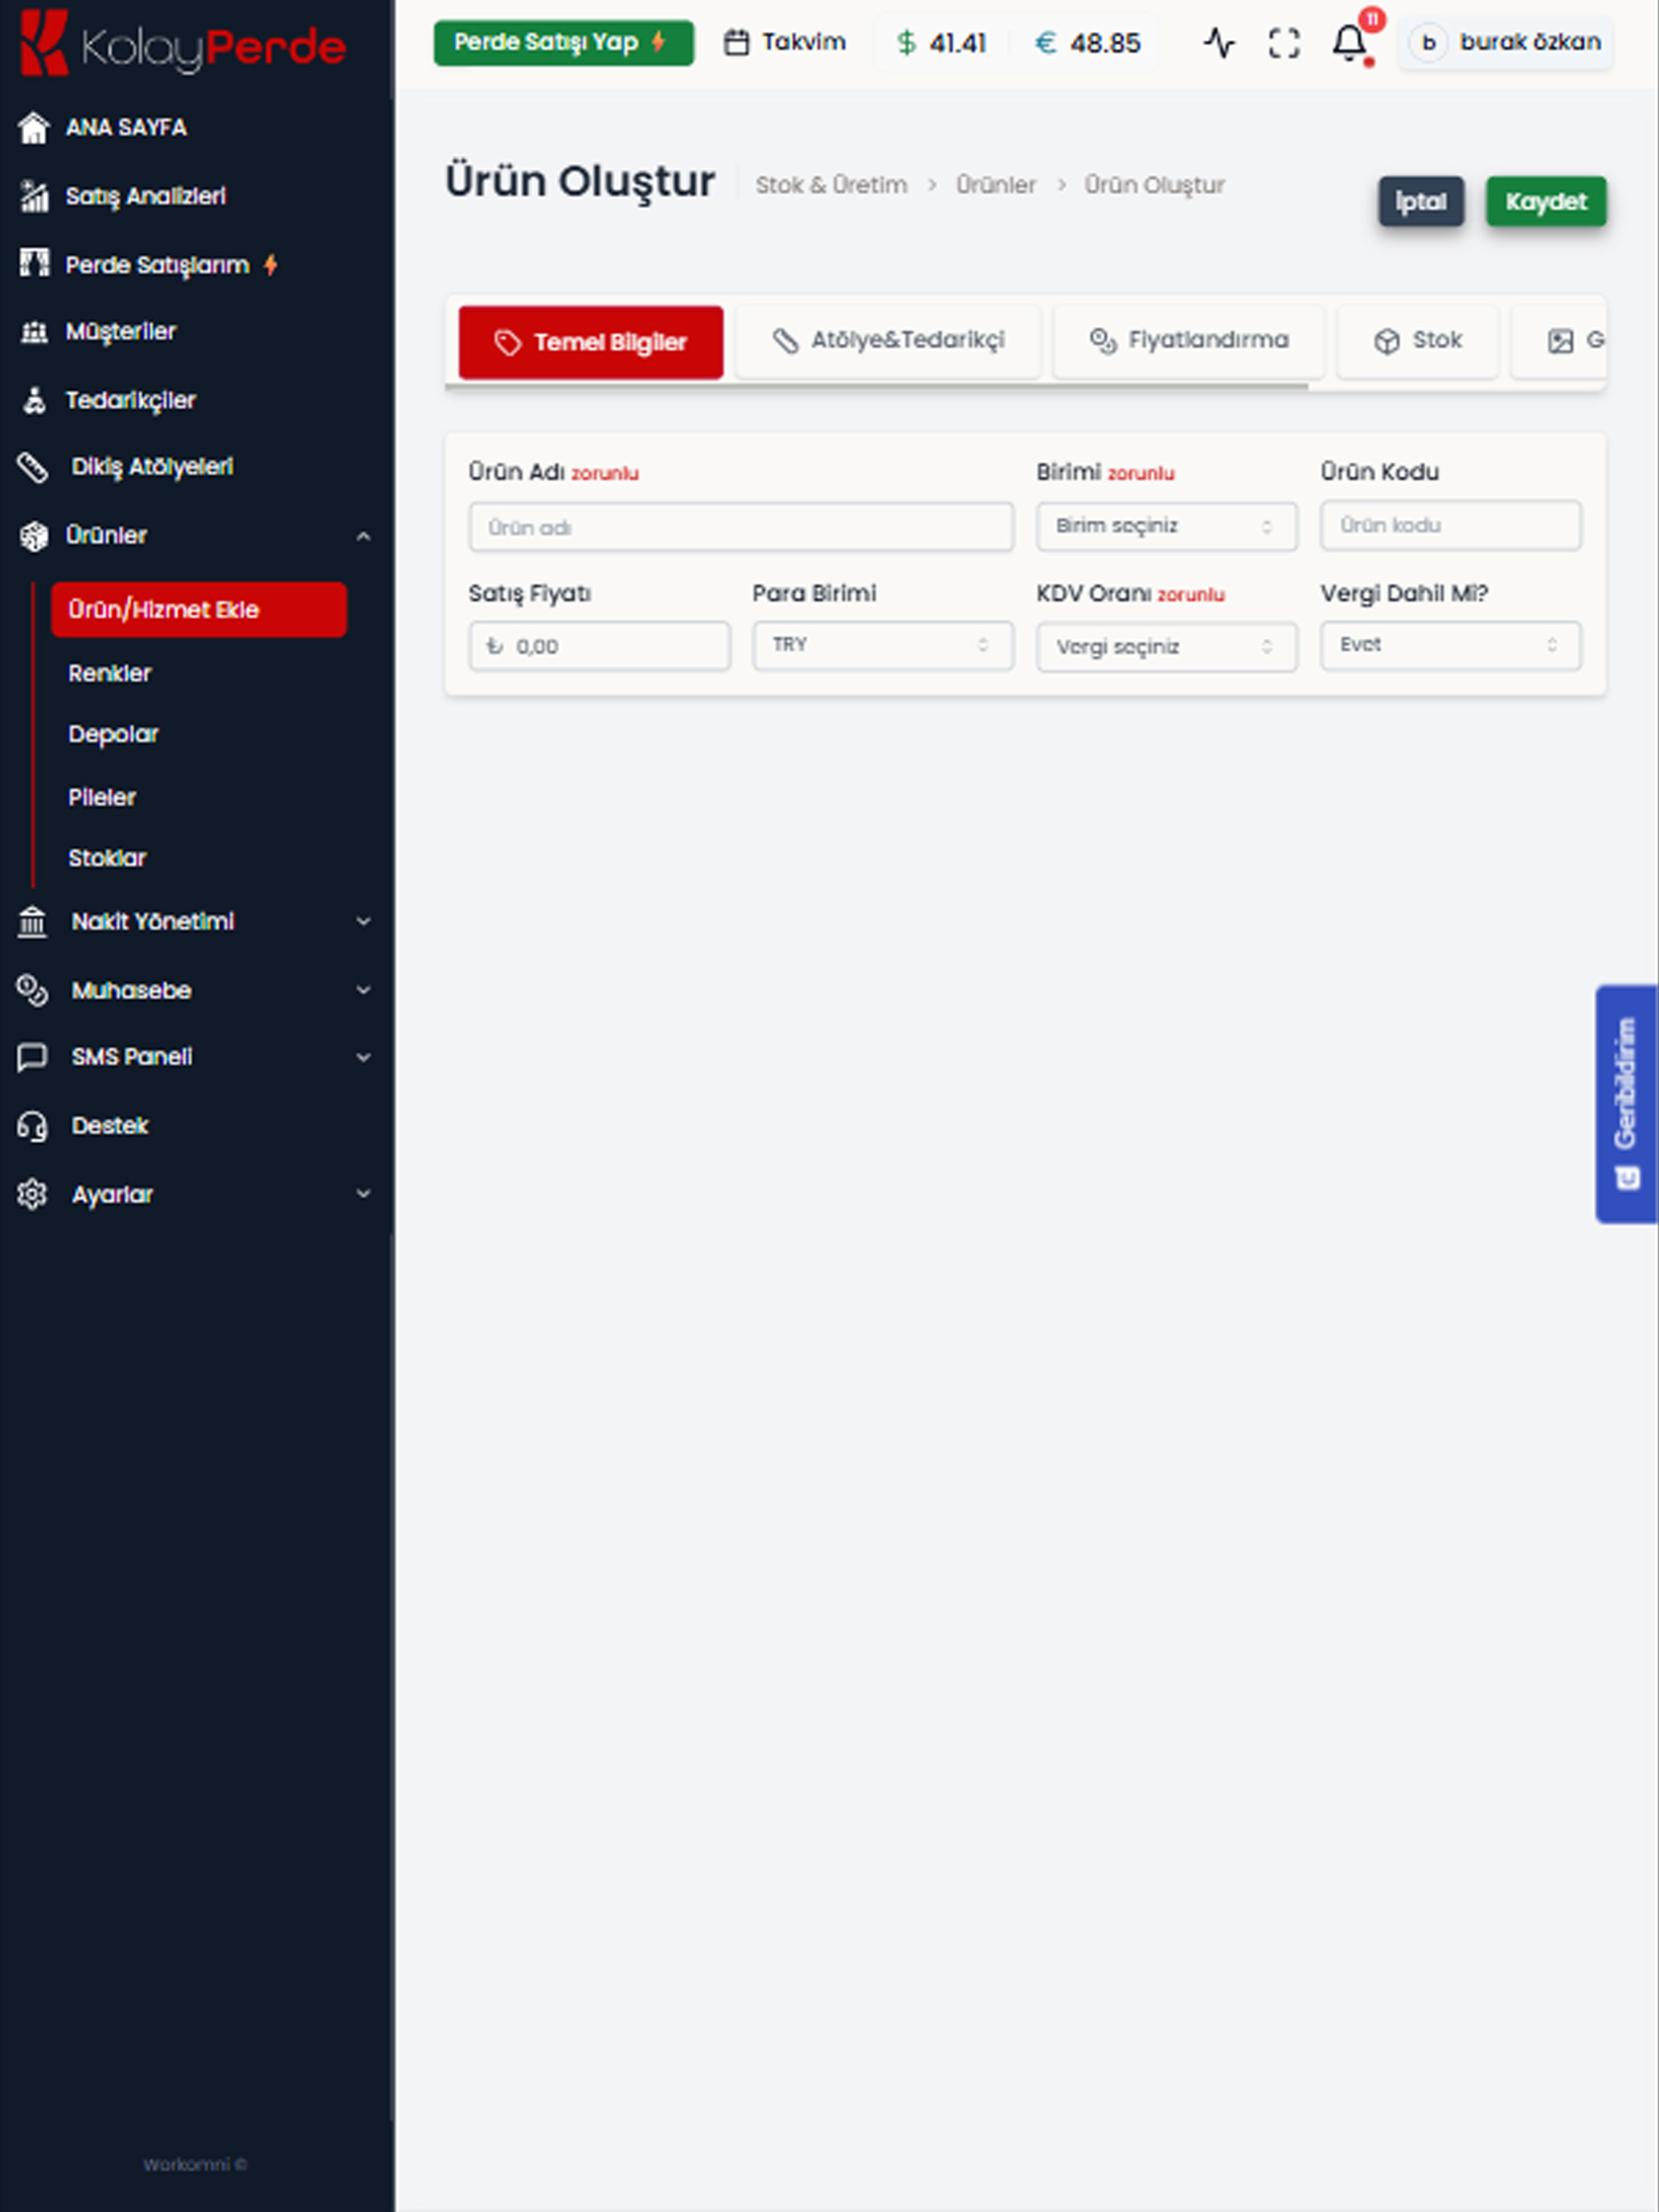Open the Geribildirim feedback tab
This screenshot has width=1659, height=2212.
click(x=1626, y=1104)
